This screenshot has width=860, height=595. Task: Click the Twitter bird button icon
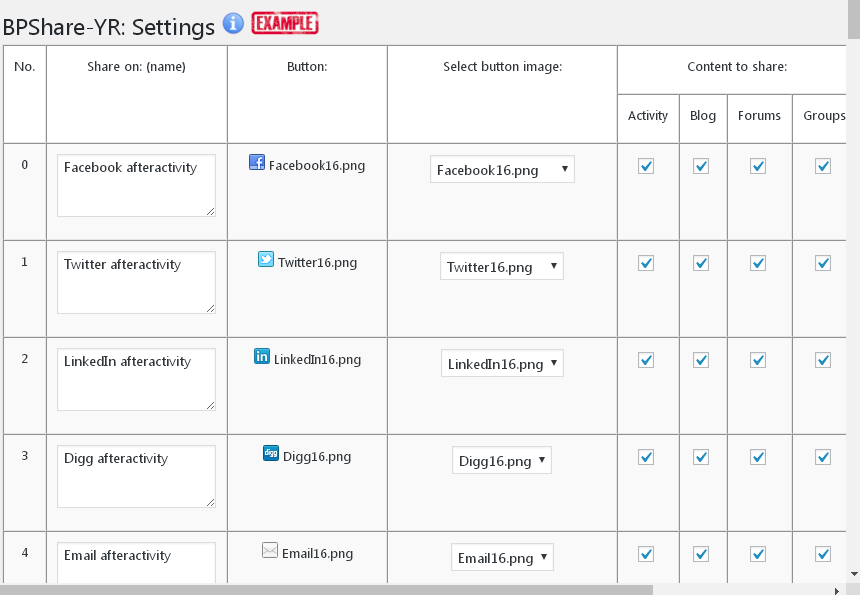click(x=266, y=259)
